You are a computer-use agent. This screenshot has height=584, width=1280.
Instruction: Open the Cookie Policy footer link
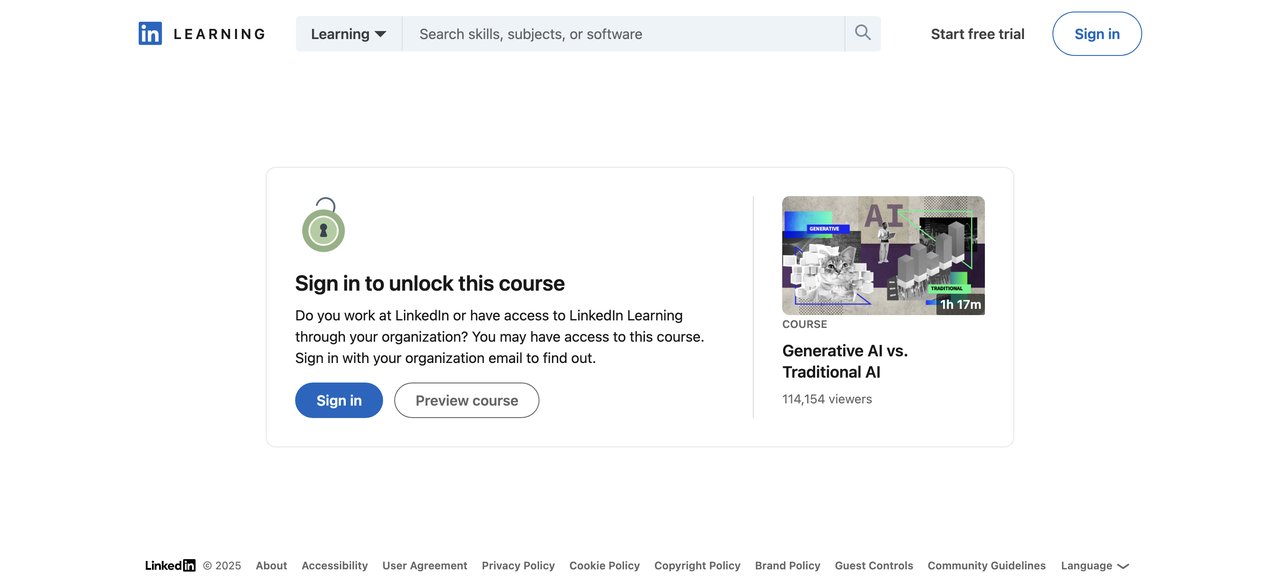[x=605, y=566]
